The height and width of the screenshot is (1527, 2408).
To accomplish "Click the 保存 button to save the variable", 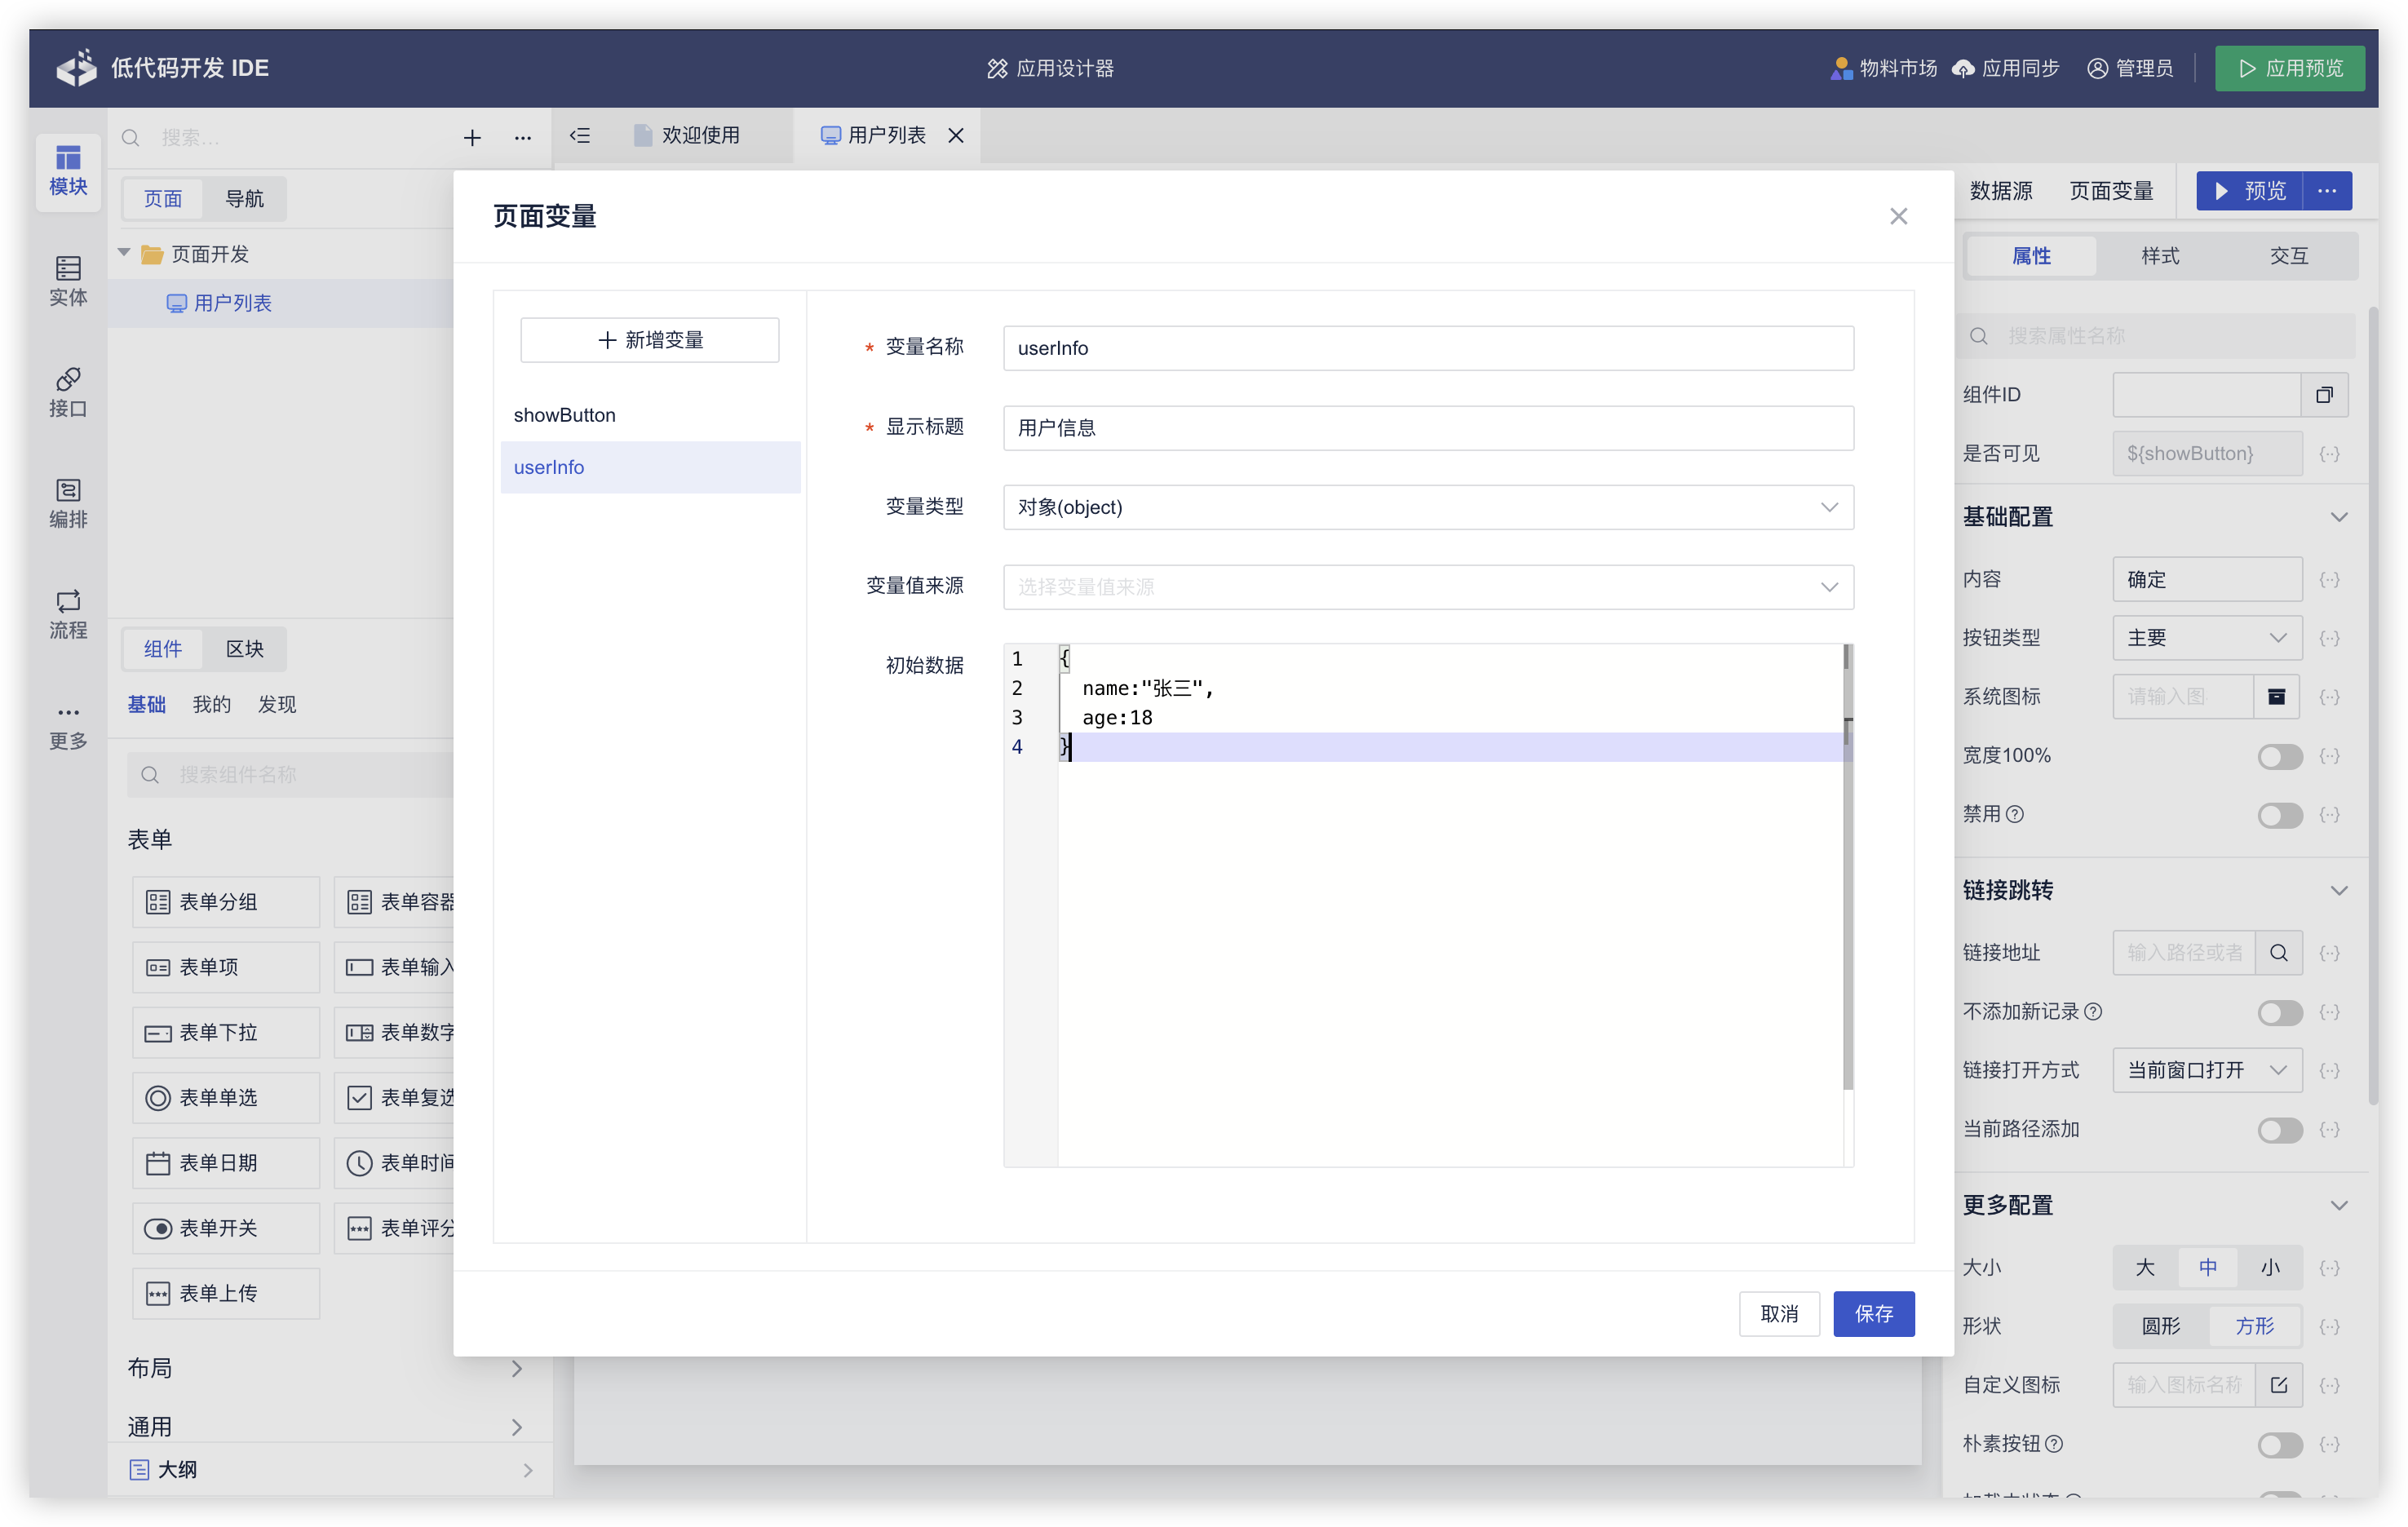I will (x=1874, y=1314).
